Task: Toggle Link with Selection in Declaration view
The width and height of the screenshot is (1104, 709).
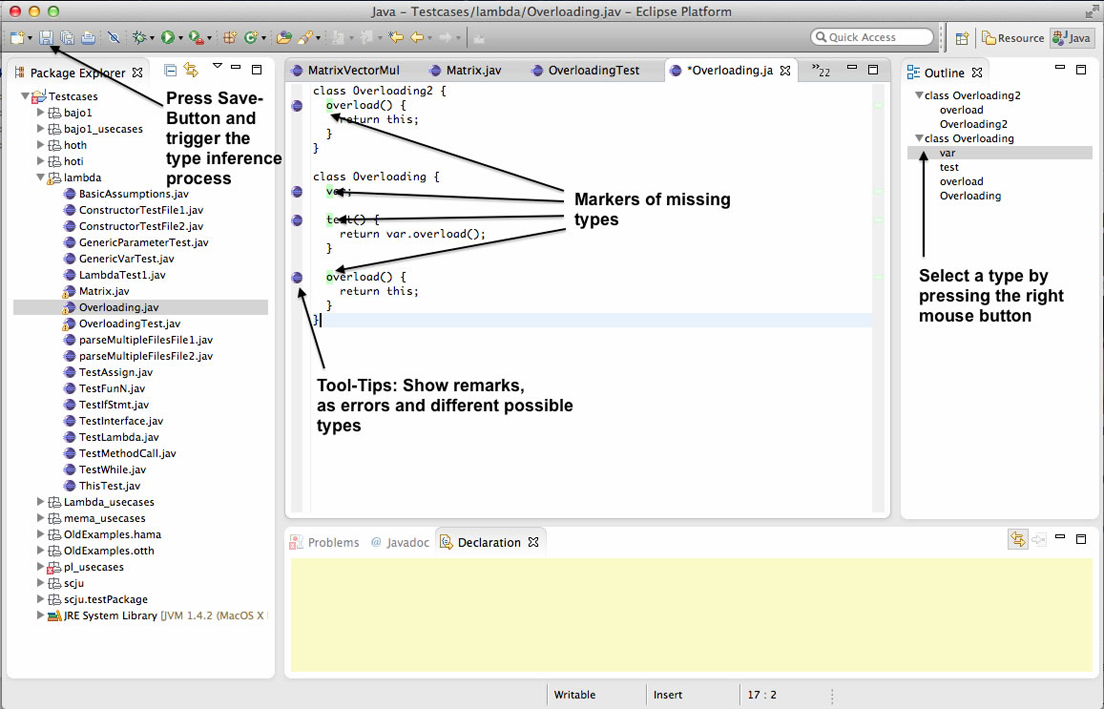Action: (1018, 540)
